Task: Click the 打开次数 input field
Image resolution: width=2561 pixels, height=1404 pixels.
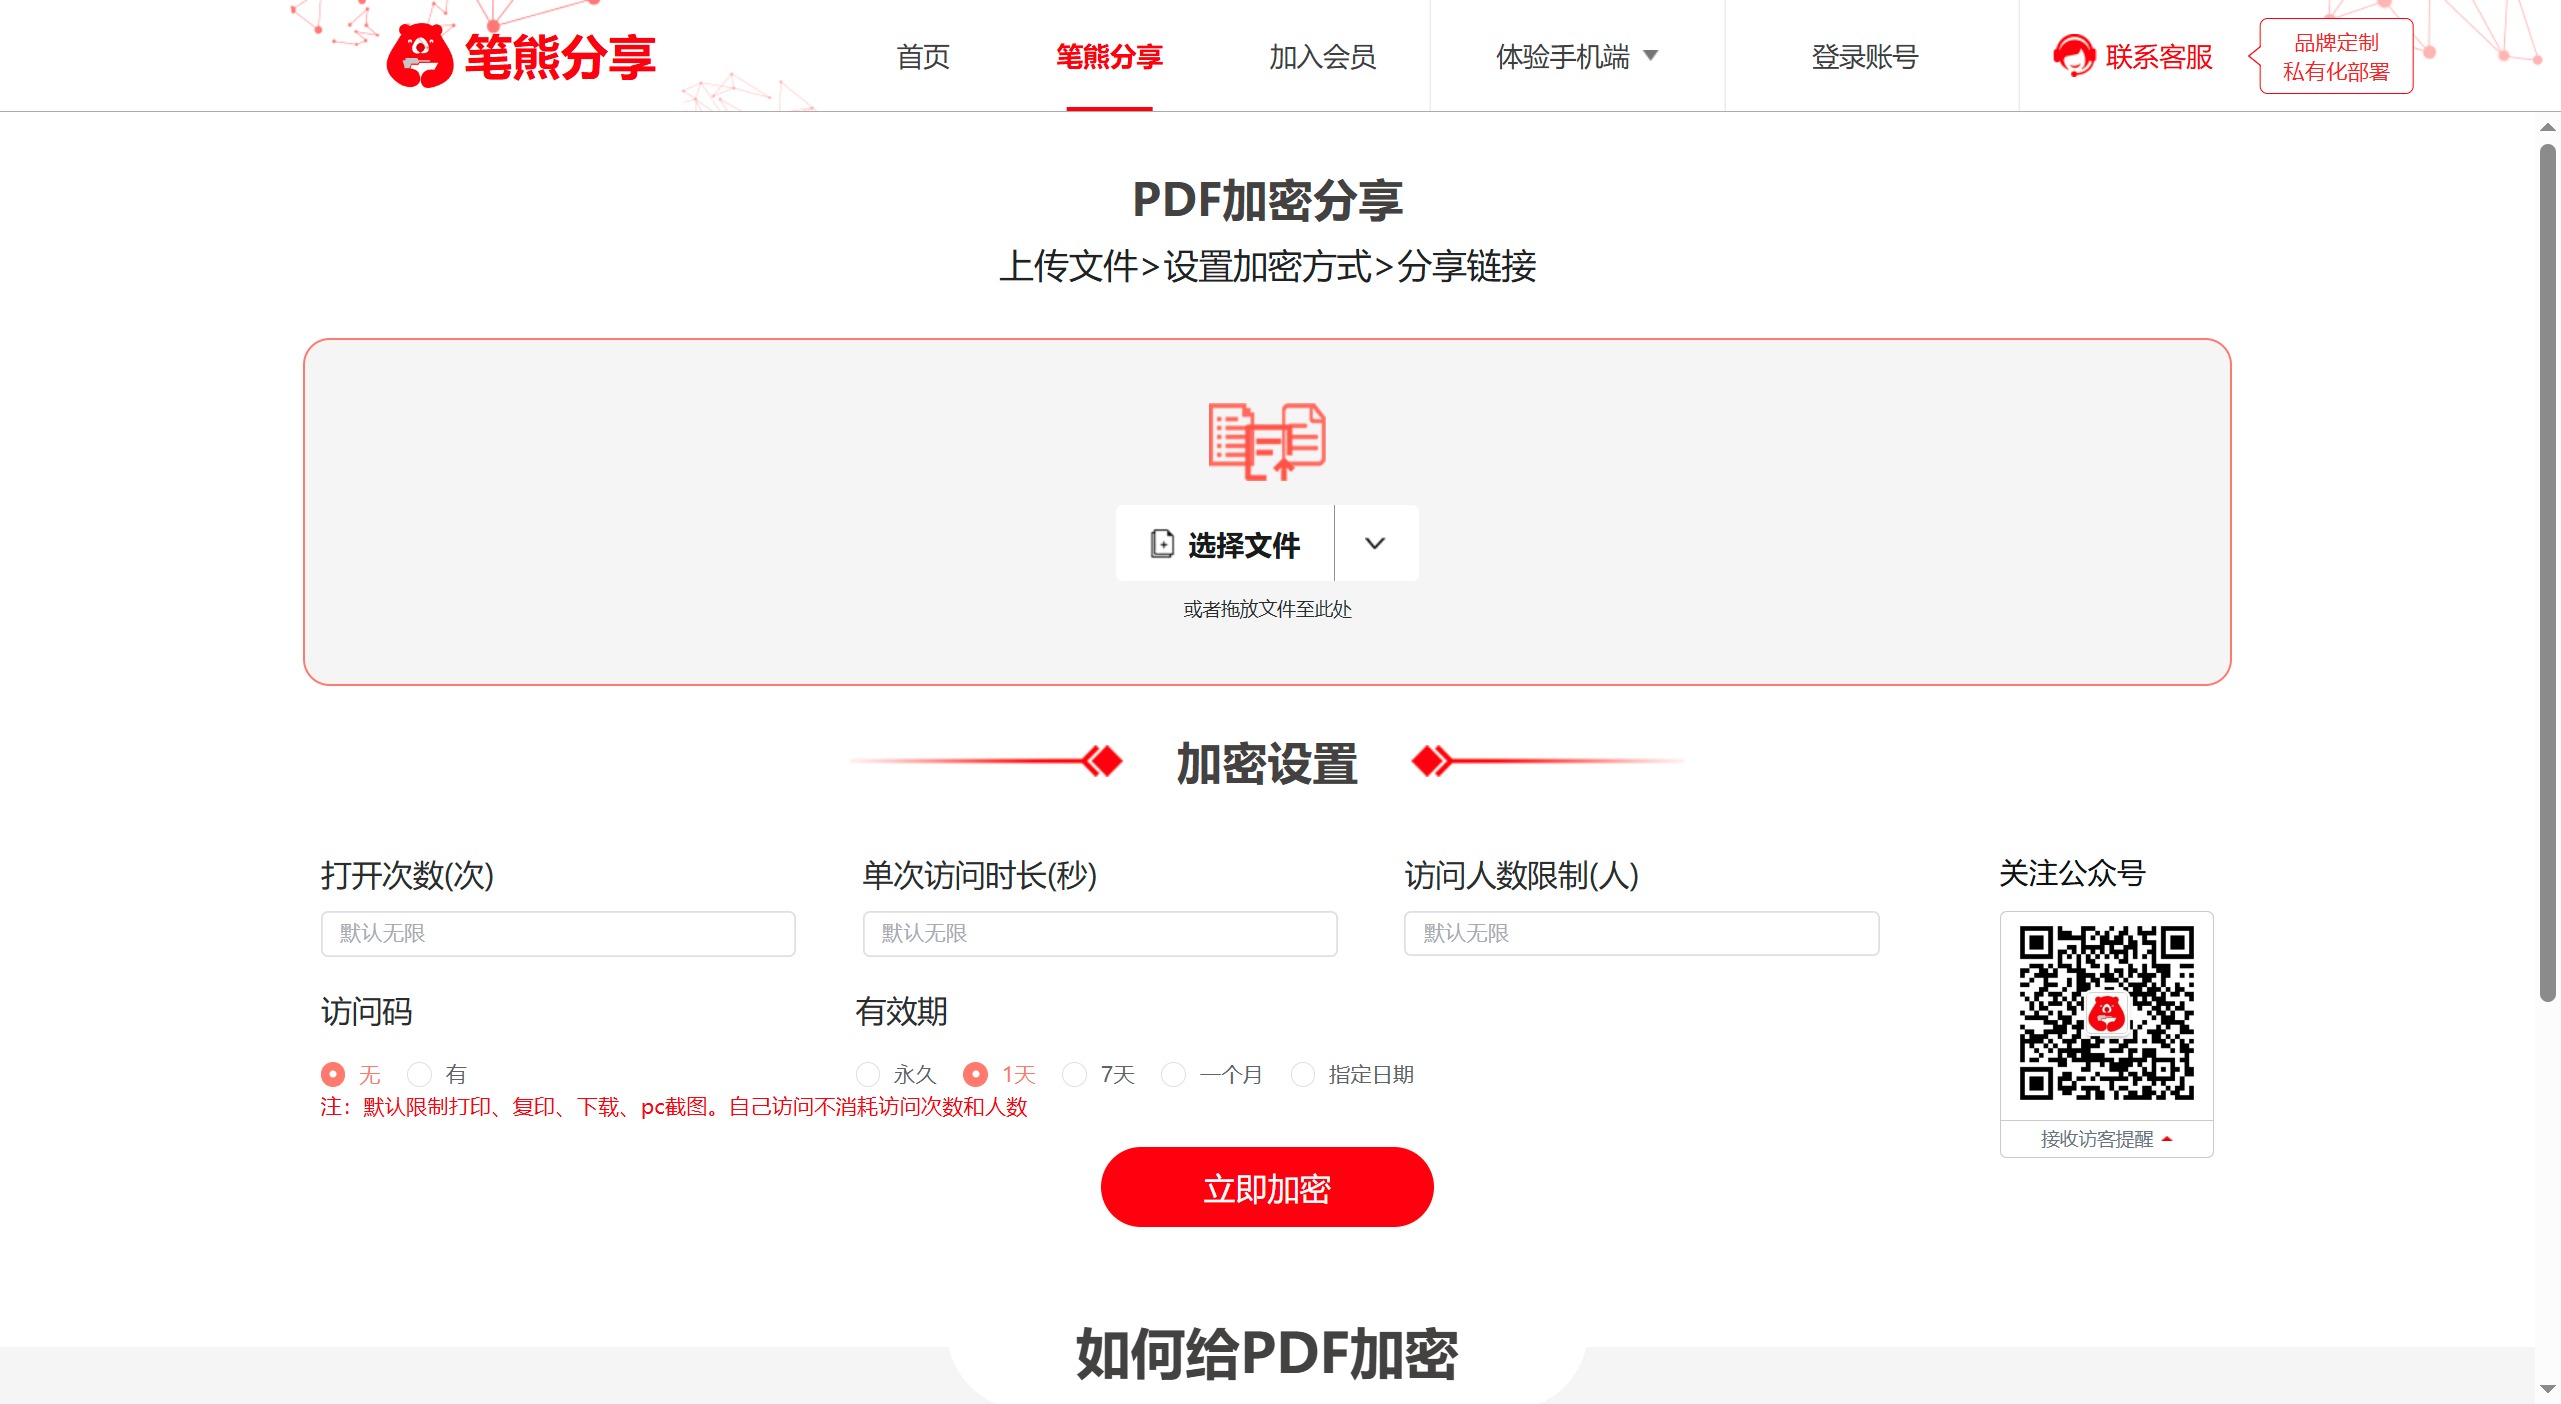Action: 557,933
